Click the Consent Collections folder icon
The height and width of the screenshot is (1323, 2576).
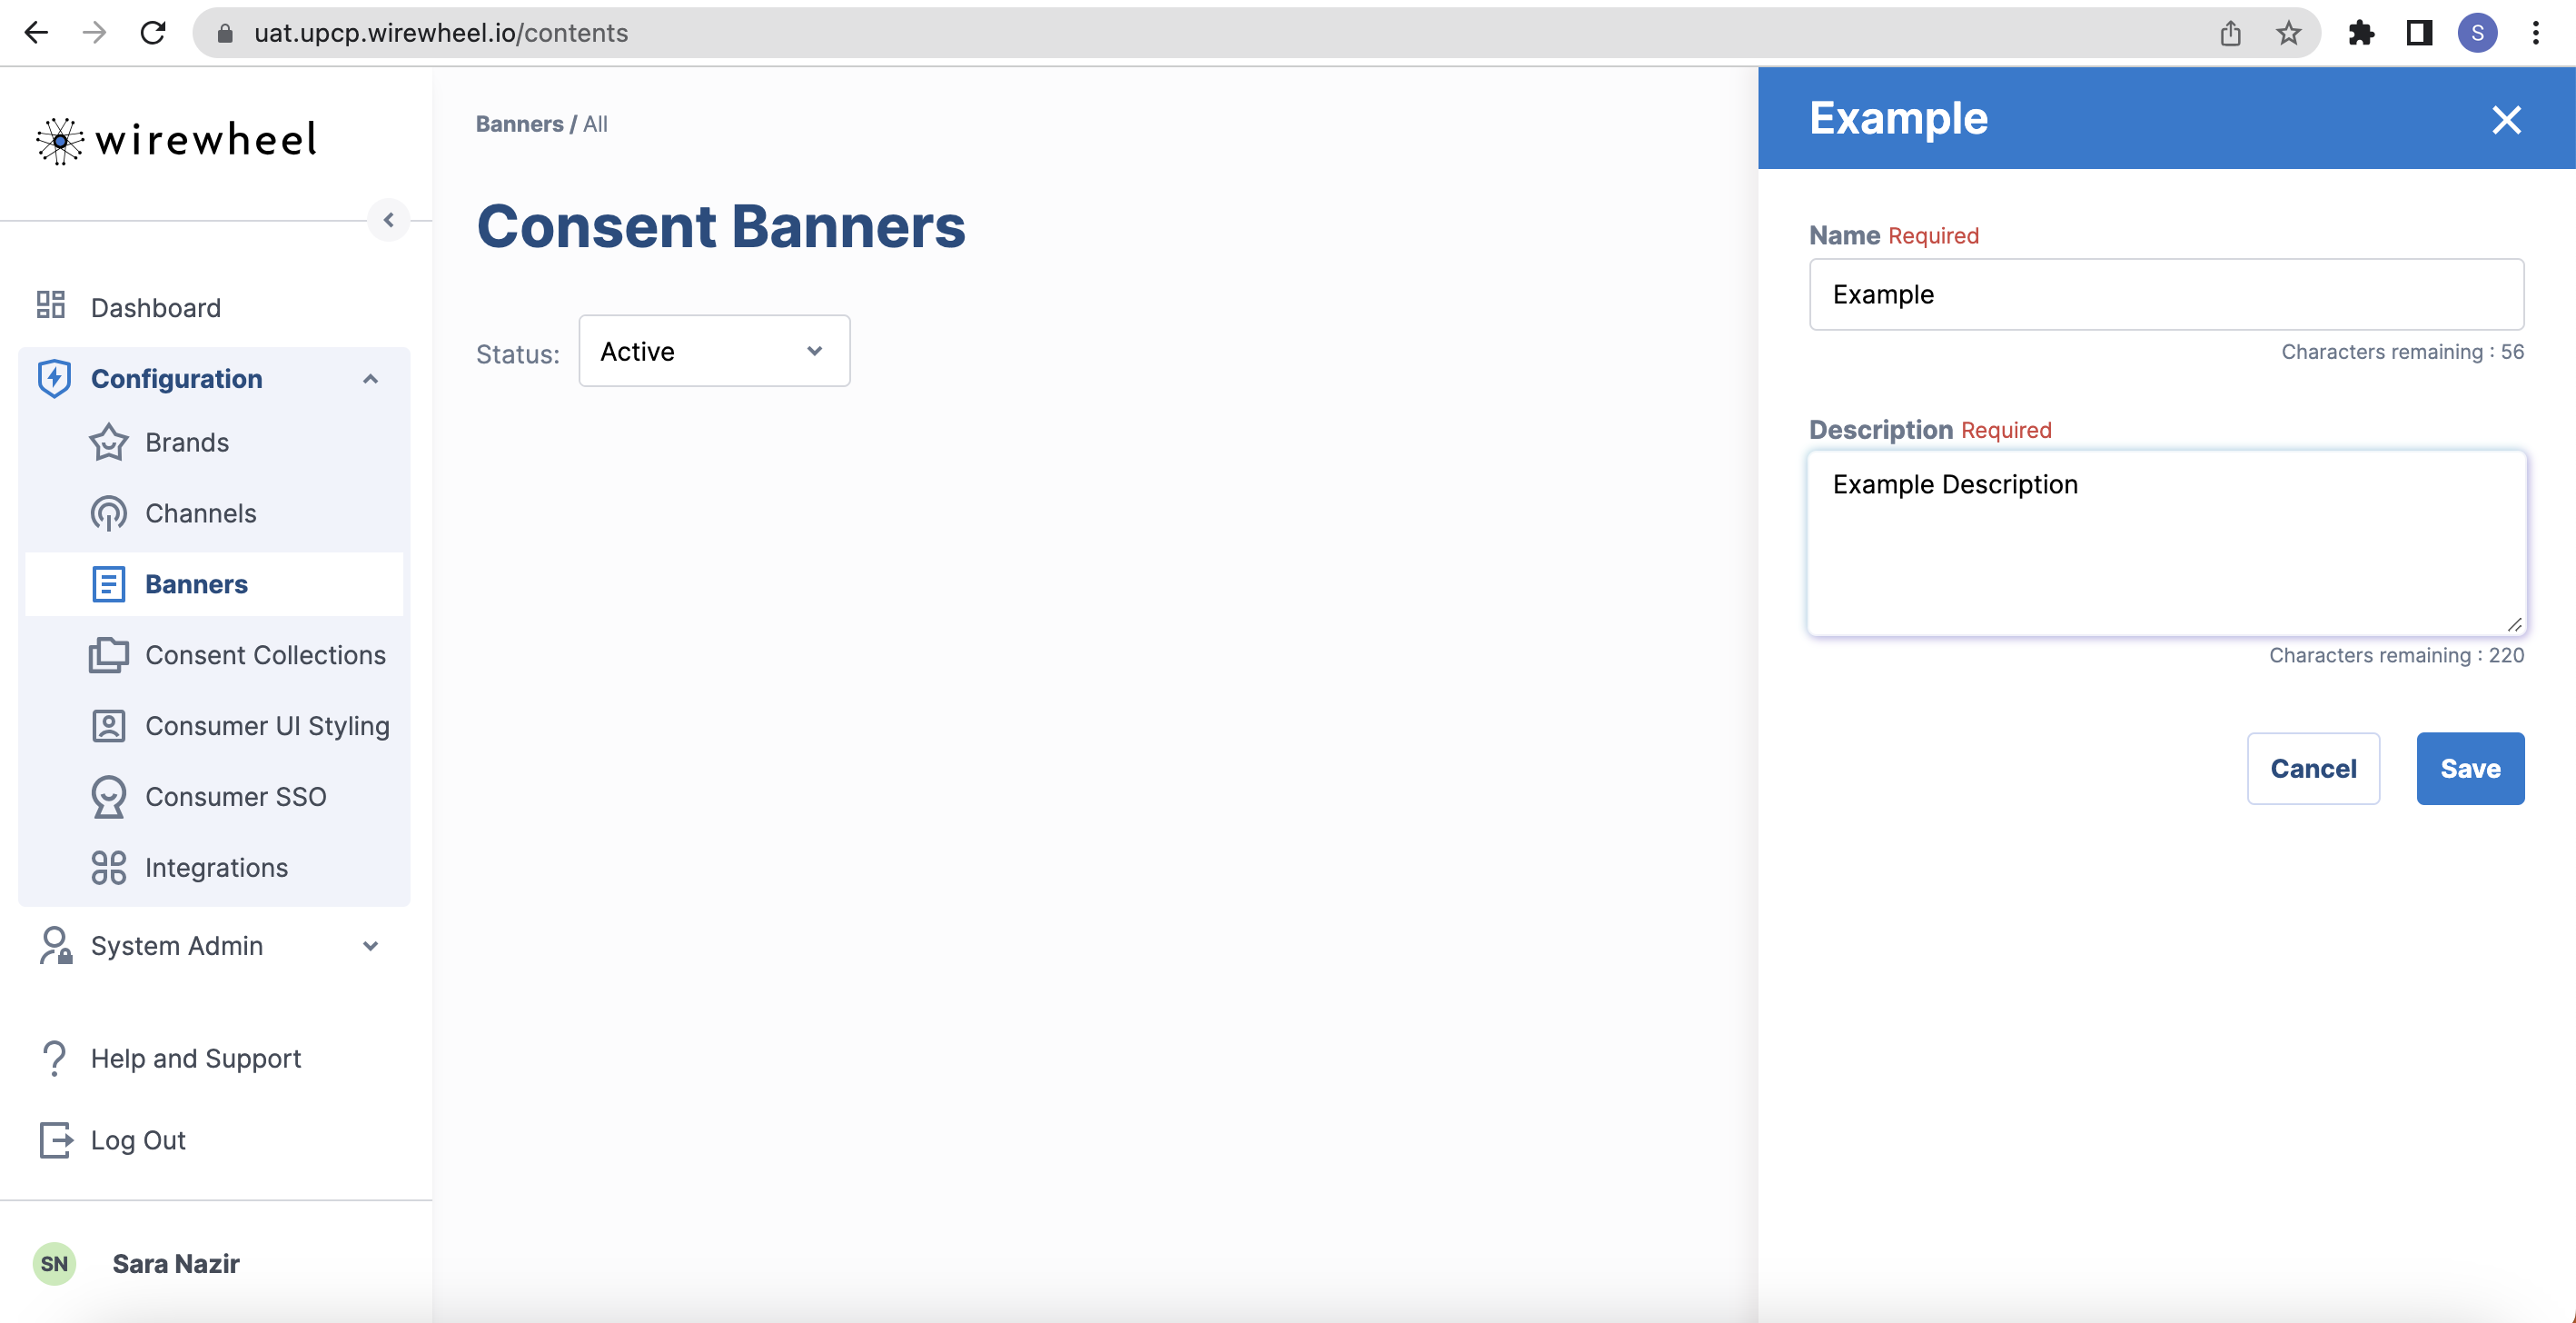pyautogui.click(x=108, y=655)
